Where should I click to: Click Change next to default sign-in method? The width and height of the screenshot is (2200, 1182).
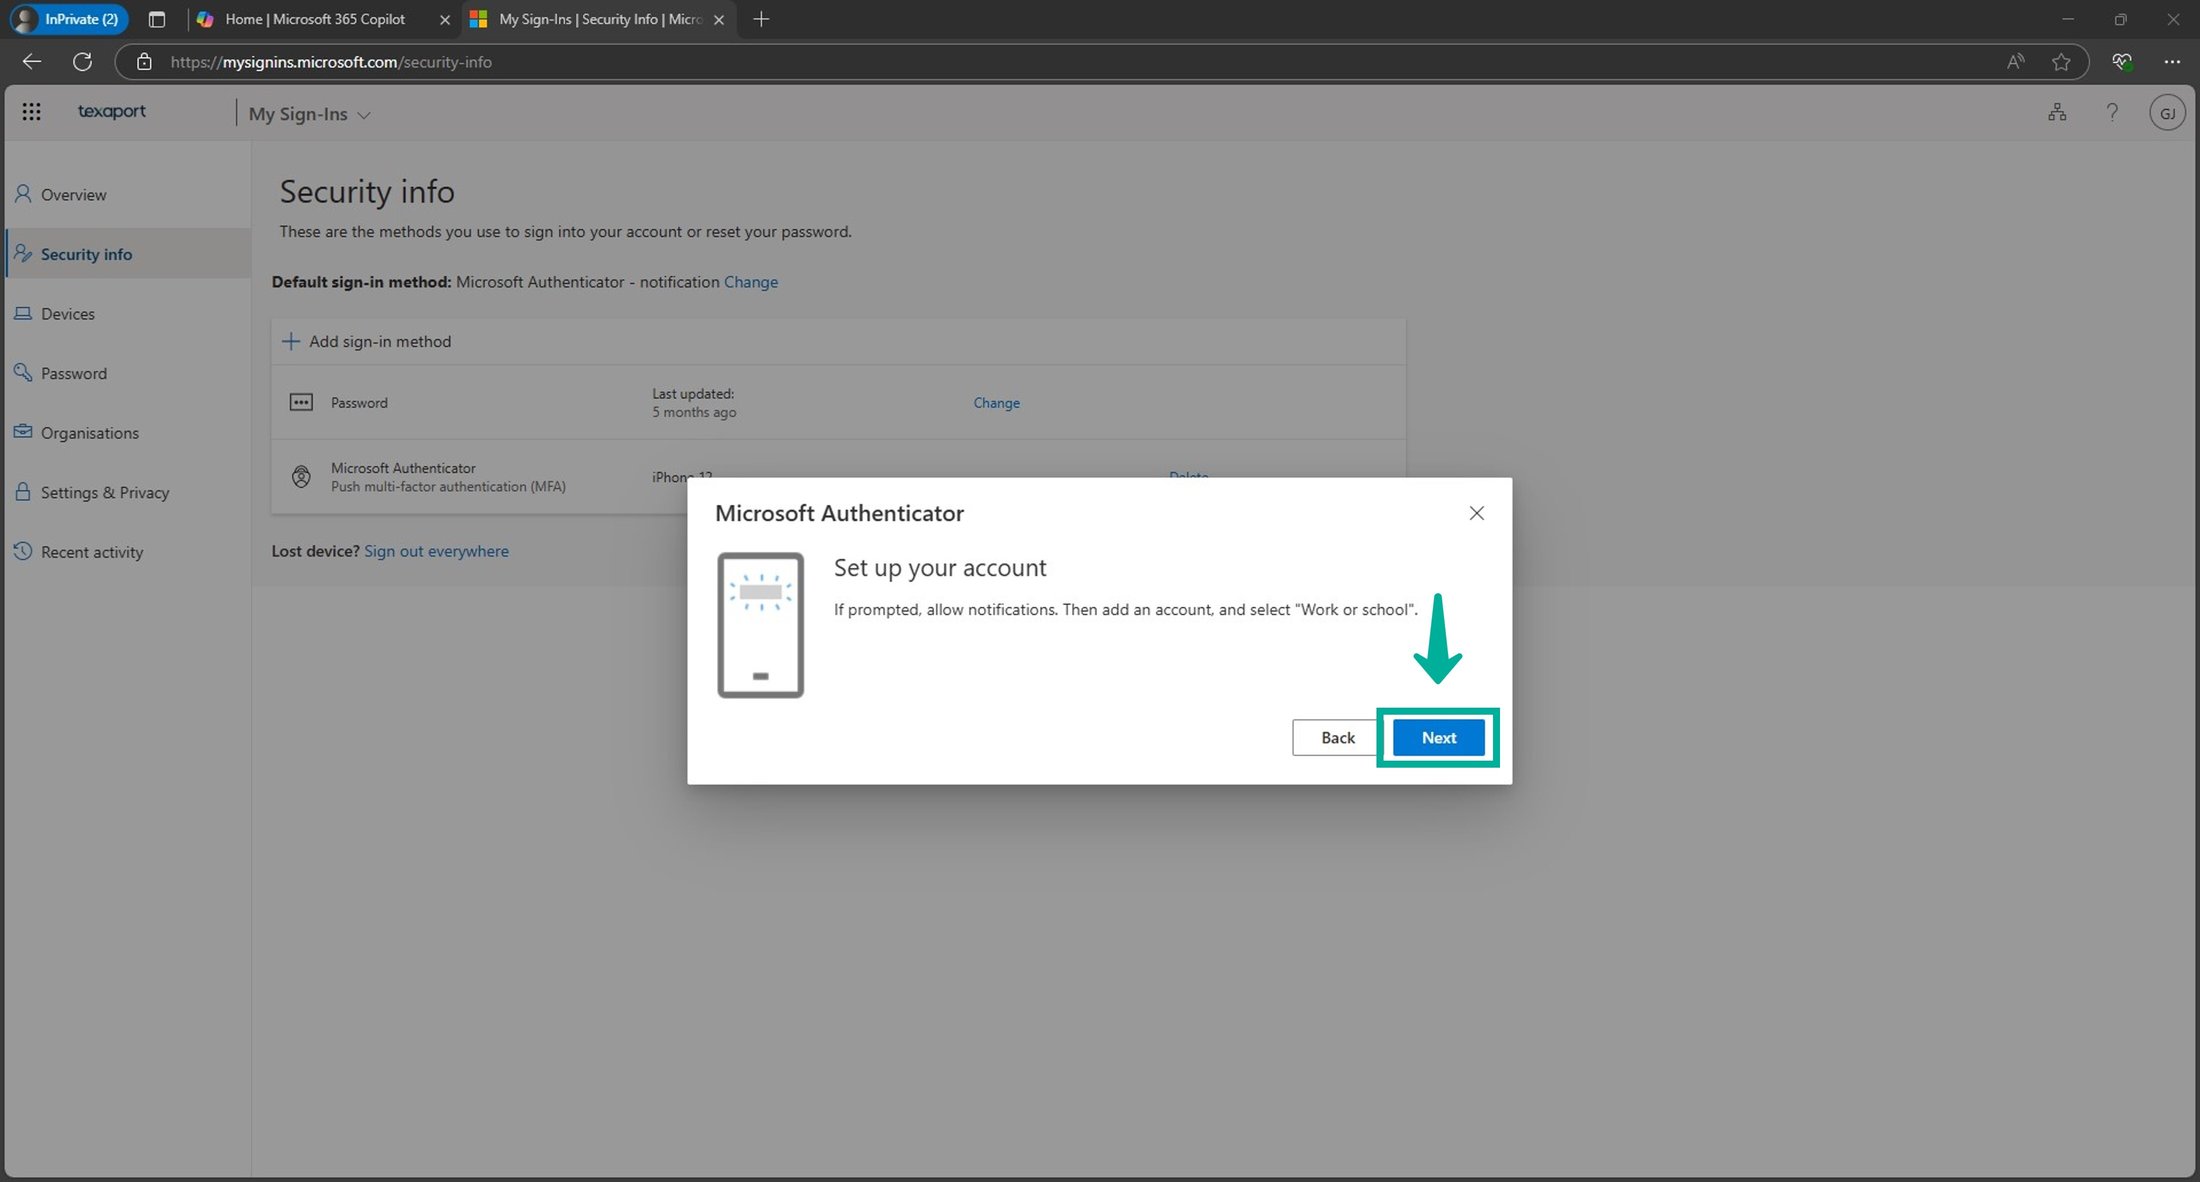750,281
